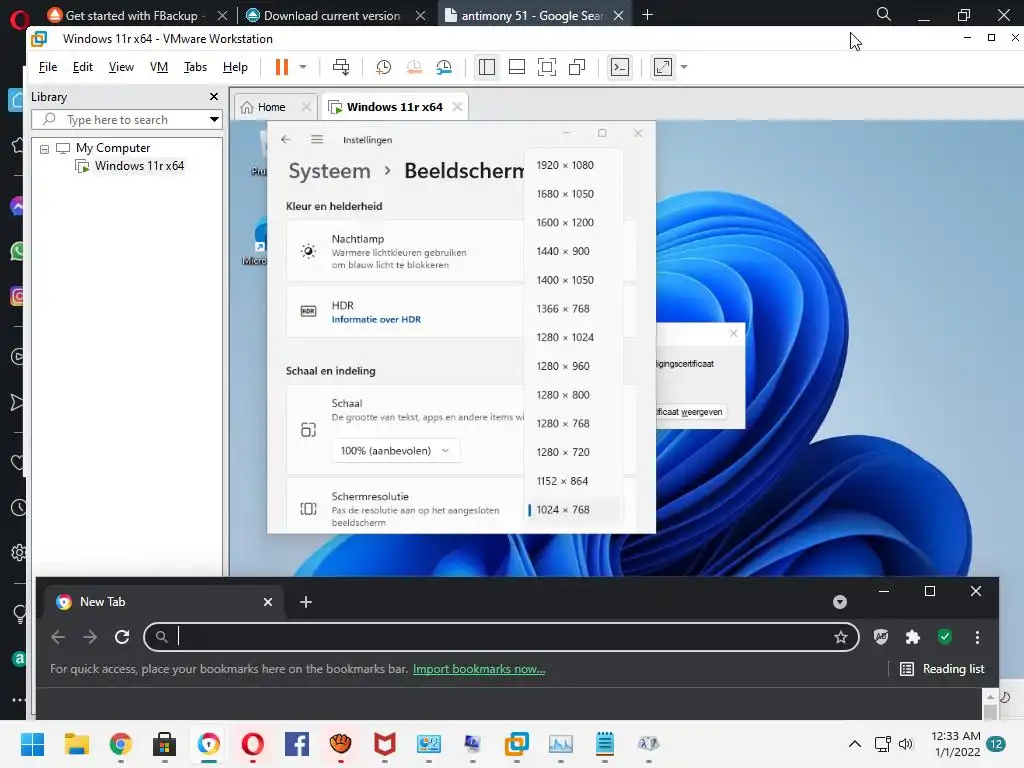
Task: Open the Chrome tab search dropdown
Action: coord(840,602)
